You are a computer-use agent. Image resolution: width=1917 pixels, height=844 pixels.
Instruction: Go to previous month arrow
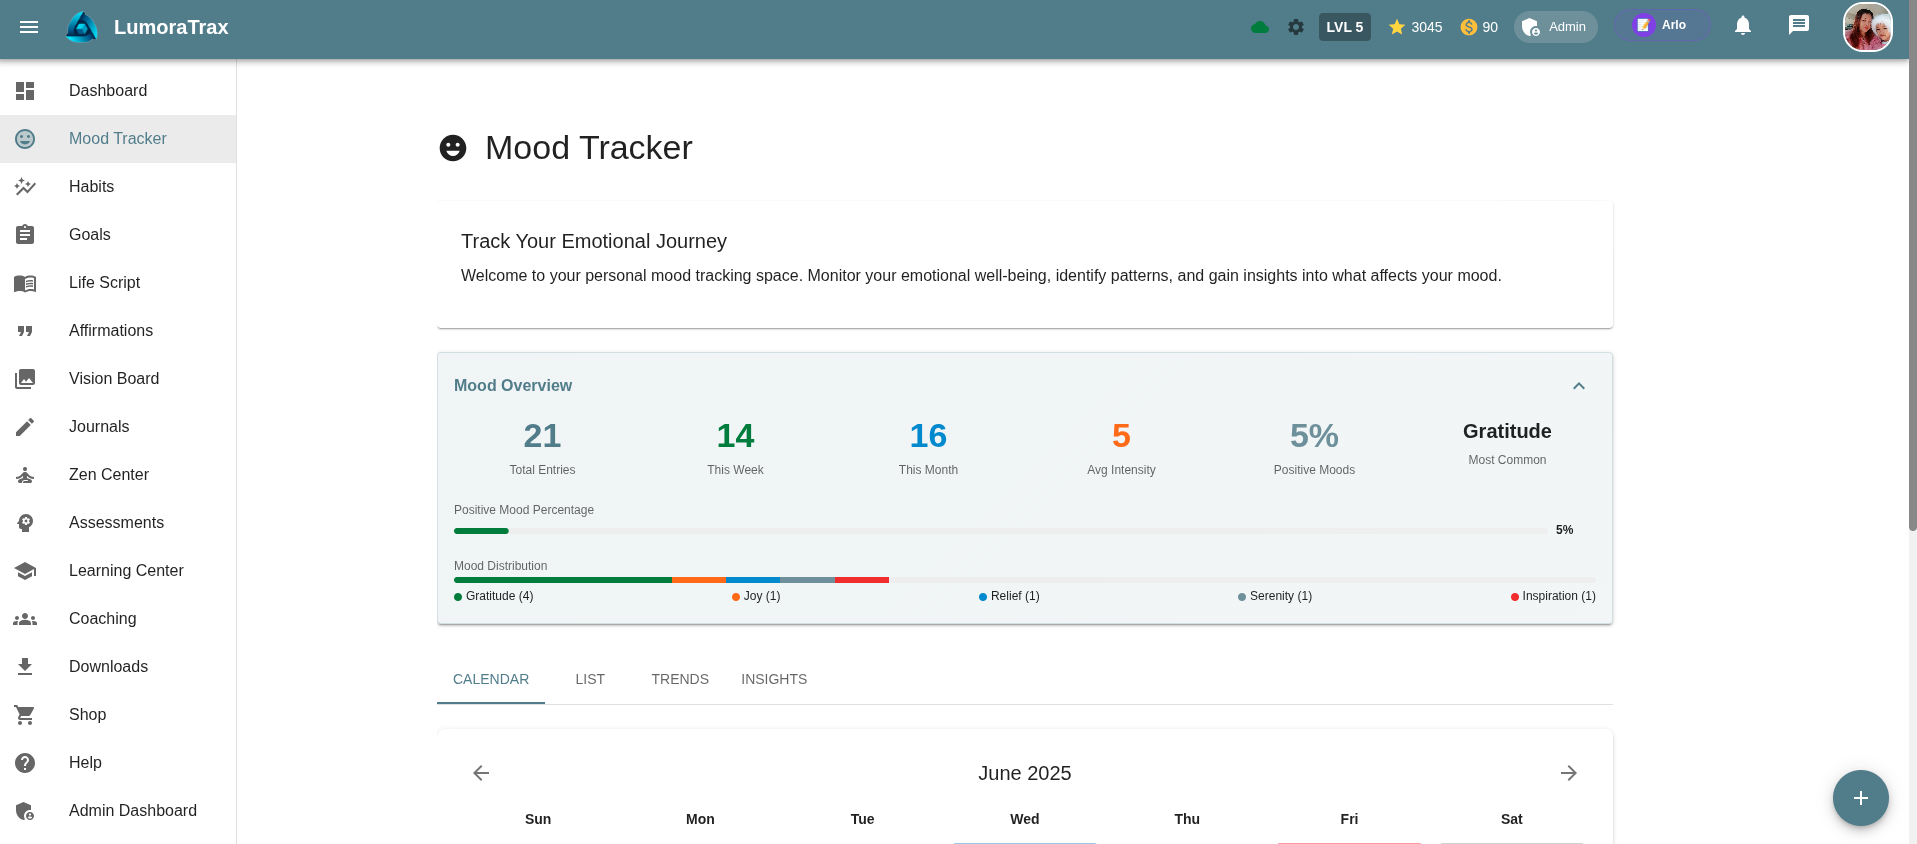pos(481,773)
